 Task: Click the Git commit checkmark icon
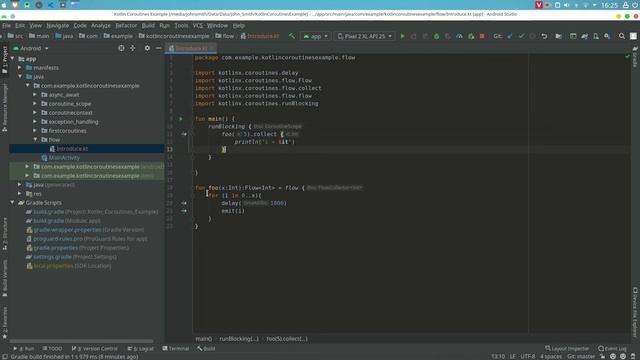521,36
